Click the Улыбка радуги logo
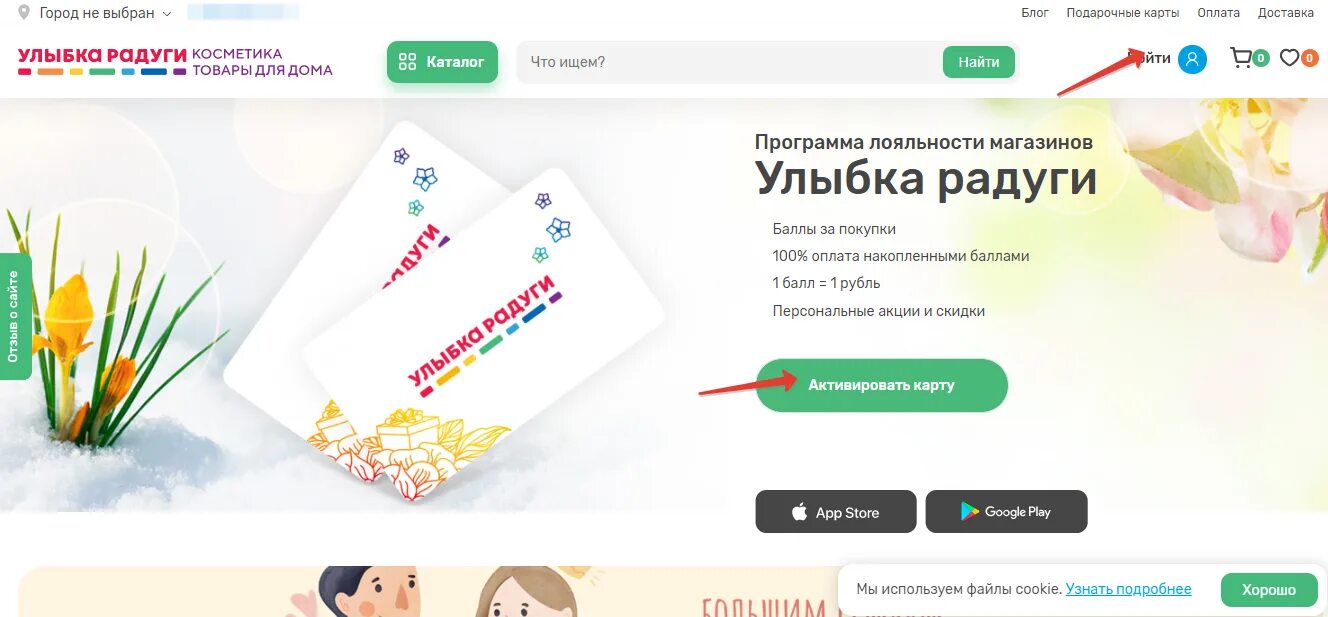The height and width of the screenshot is (617, 1328). (175, 62)
